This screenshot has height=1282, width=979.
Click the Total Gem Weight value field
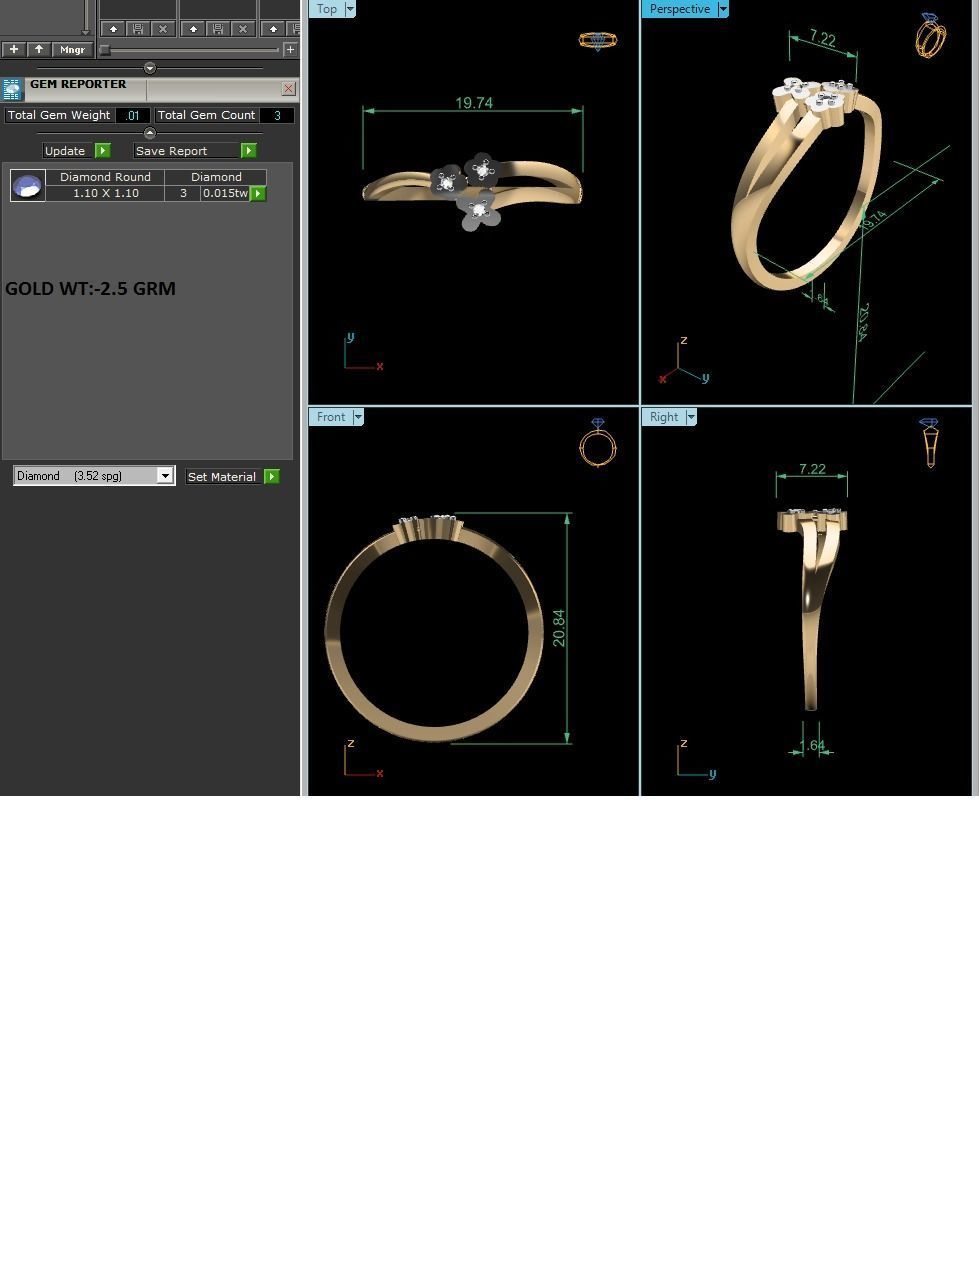[133, 115]
